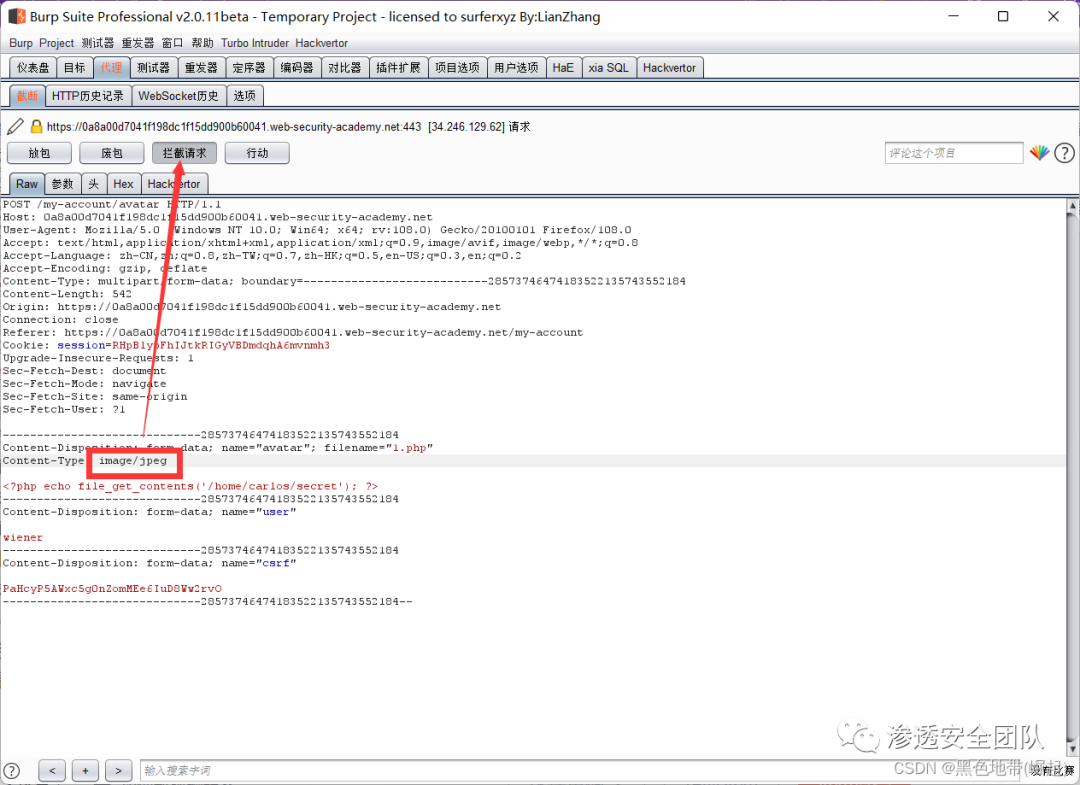Switch to the 编码器 tab
Viewport: 1080px width, 785px height.
click(x=297, y=67)
